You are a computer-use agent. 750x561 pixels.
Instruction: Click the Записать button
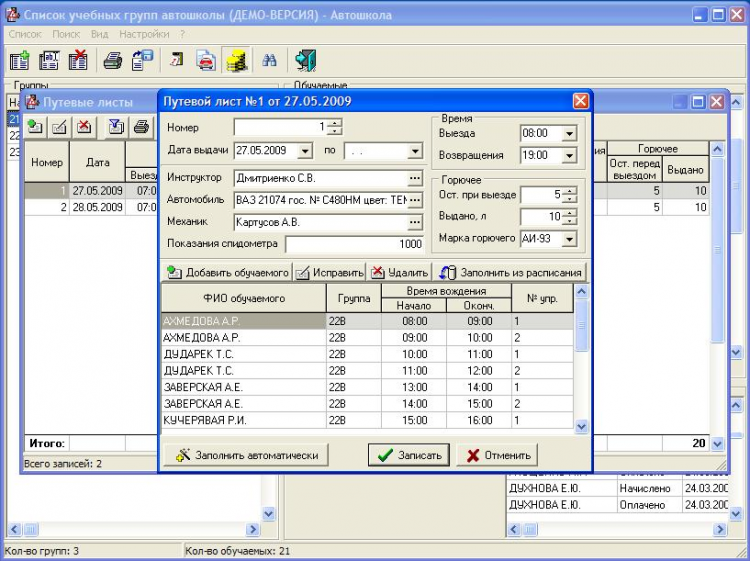(408, 455)
